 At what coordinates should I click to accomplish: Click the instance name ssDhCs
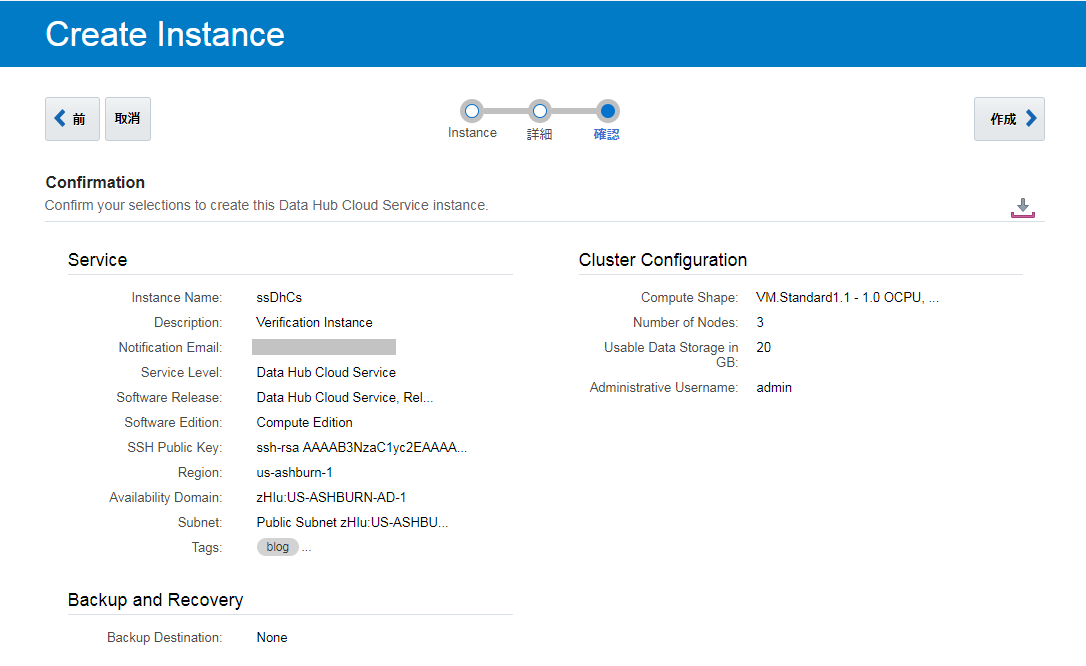point(279,298)
